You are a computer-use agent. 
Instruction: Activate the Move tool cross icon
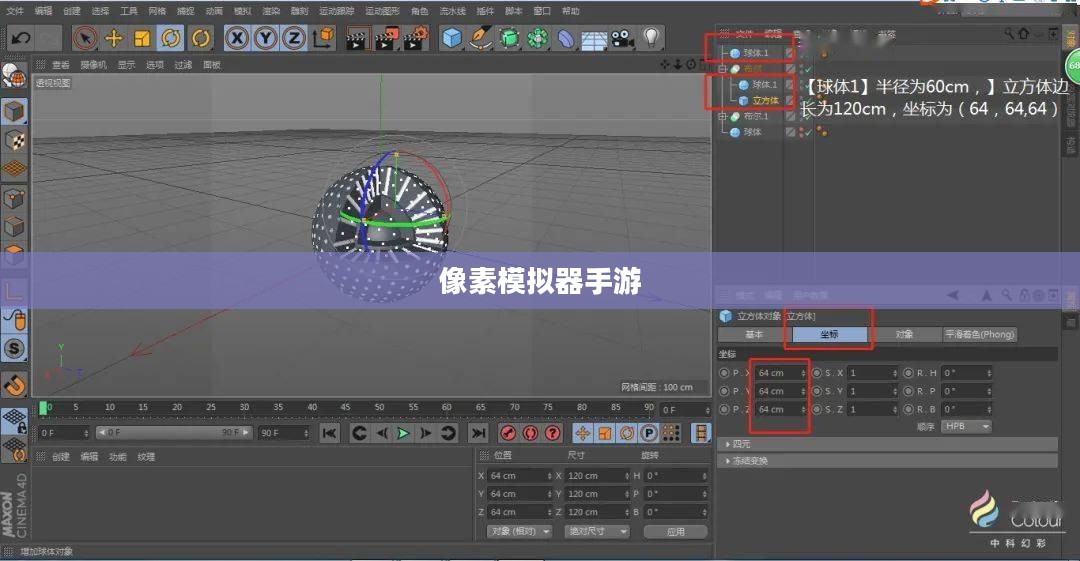click(114, 39)
